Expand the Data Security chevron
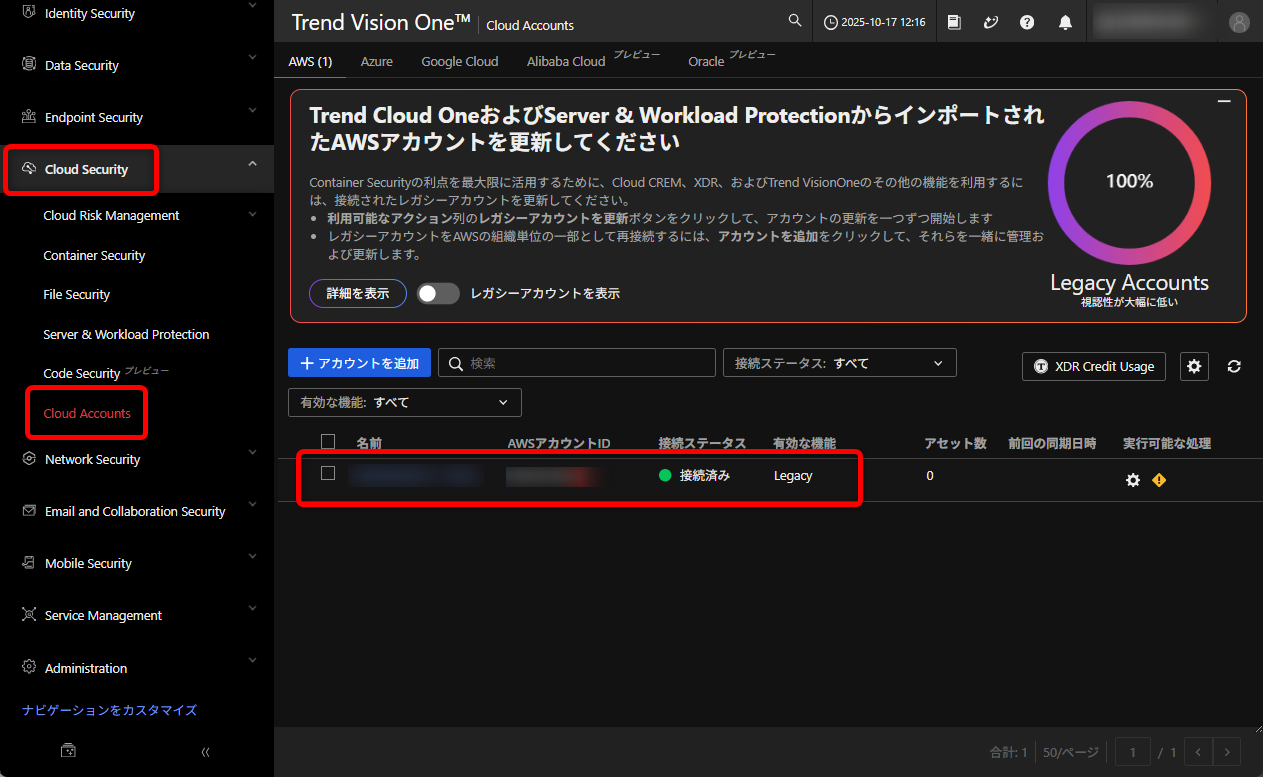The image size is (1263, 777). [x=252, y=58]
